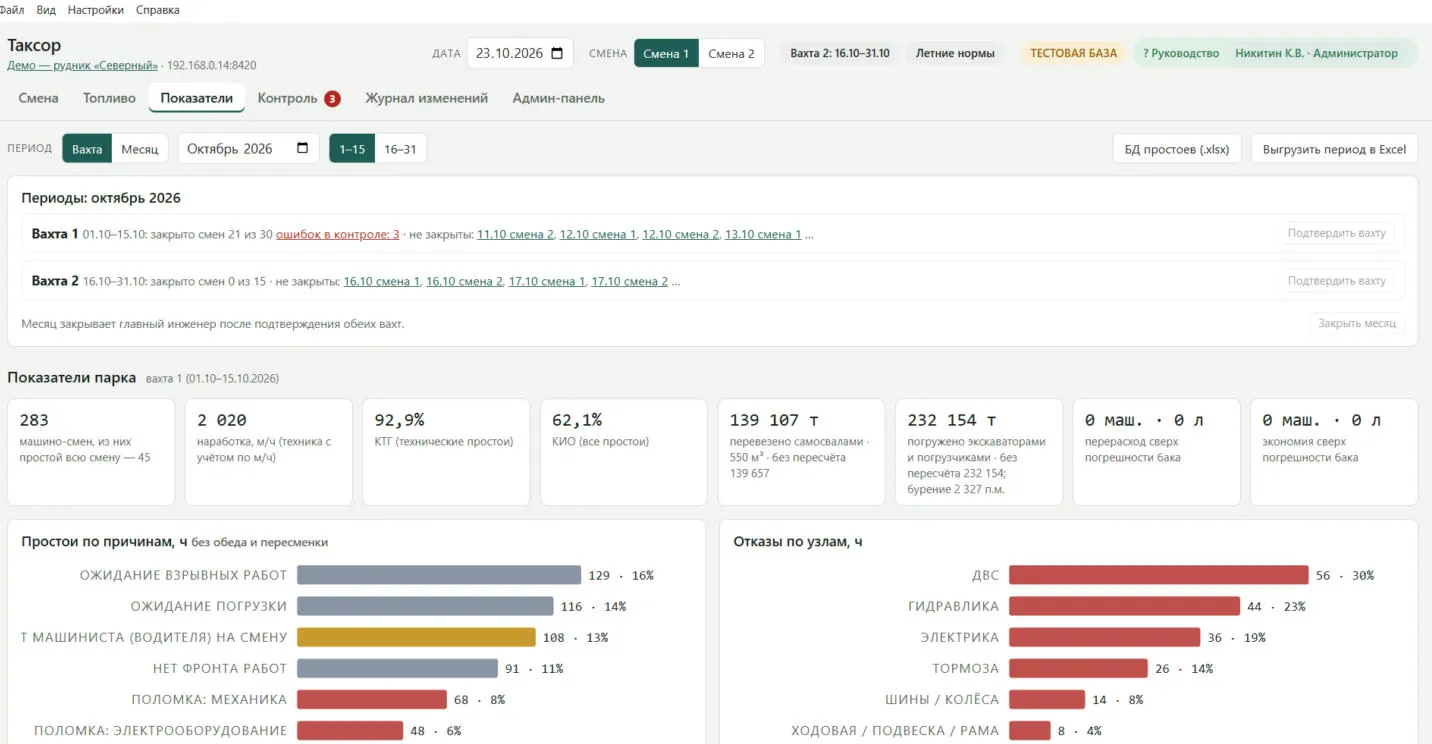Open the calendar icon beside Октябрь 2026
1432x744 pixels.
click(303, 149)
